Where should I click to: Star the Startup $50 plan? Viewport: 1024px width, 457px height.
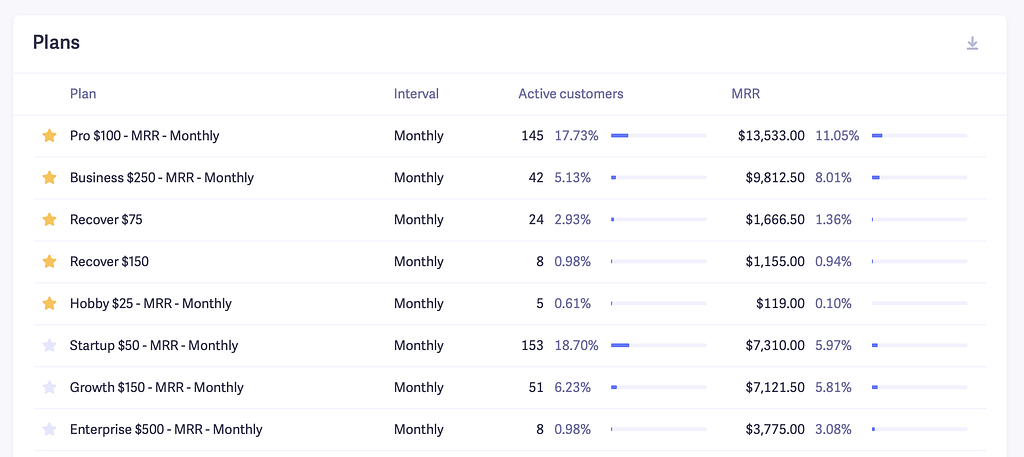(x=49, y=346)
